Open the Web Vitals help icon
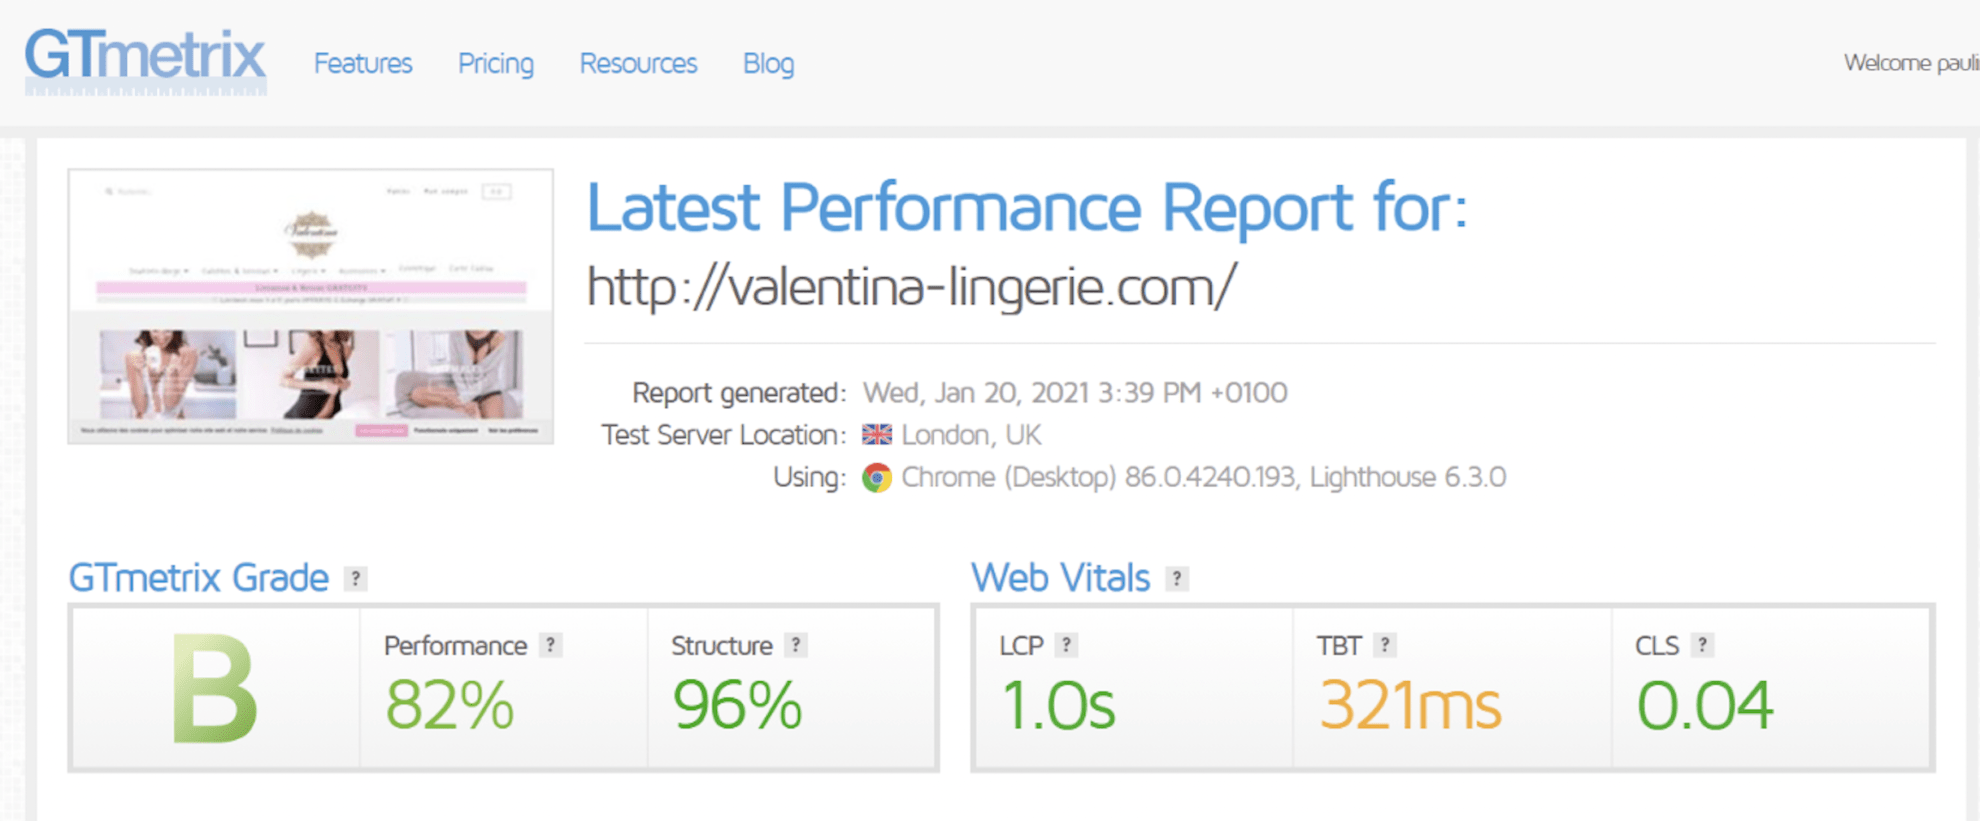The image size is (1980, 821). (x=1177, y=577)
